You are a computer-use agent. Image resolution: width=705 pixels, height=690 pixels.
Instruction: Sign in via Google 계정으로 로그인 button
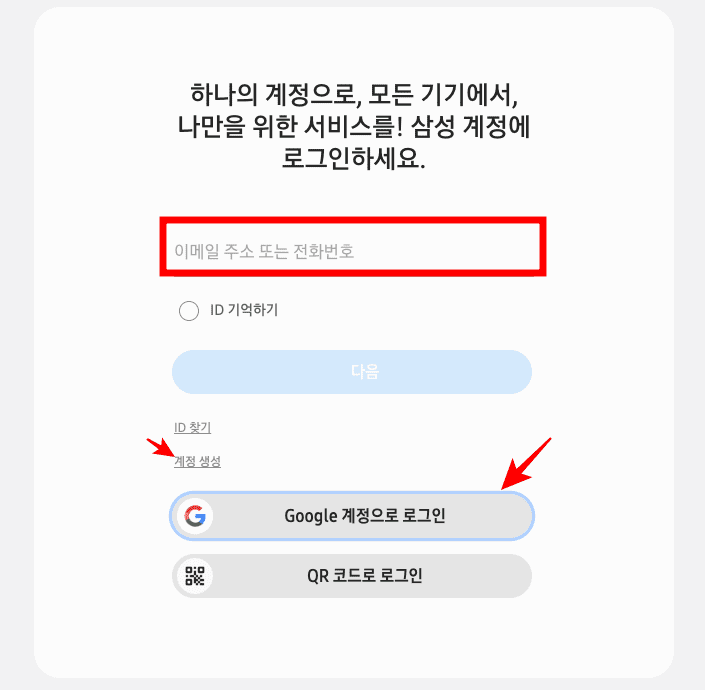coord(352,516)
